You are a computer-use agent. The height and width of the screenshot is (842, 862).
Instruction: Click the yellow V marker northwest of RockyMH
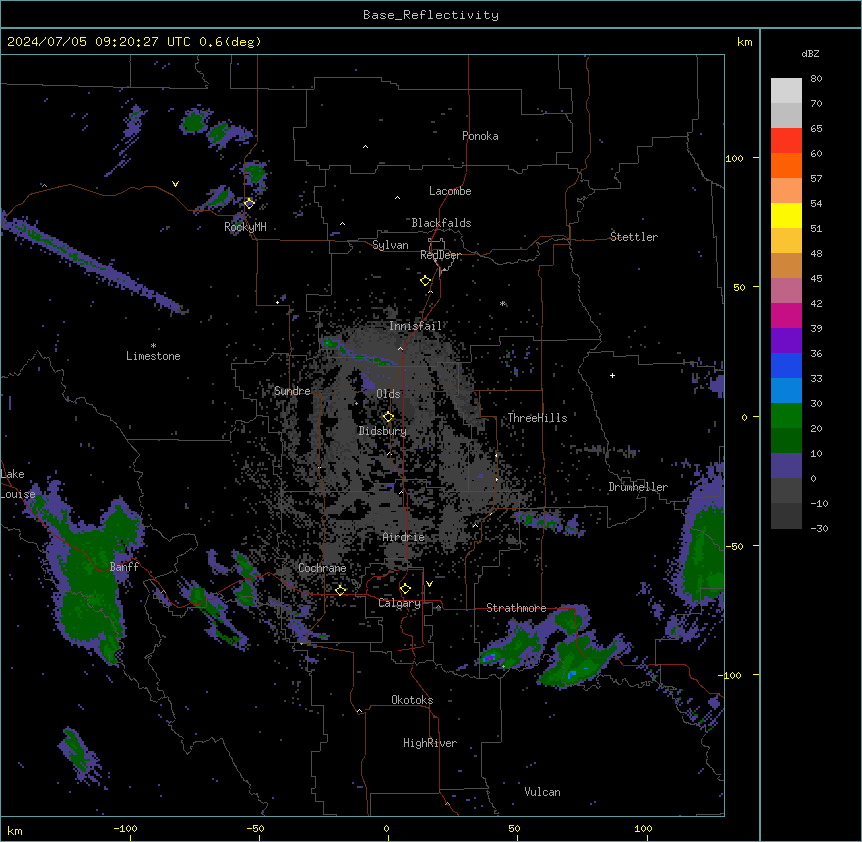[x=175, y=184]
